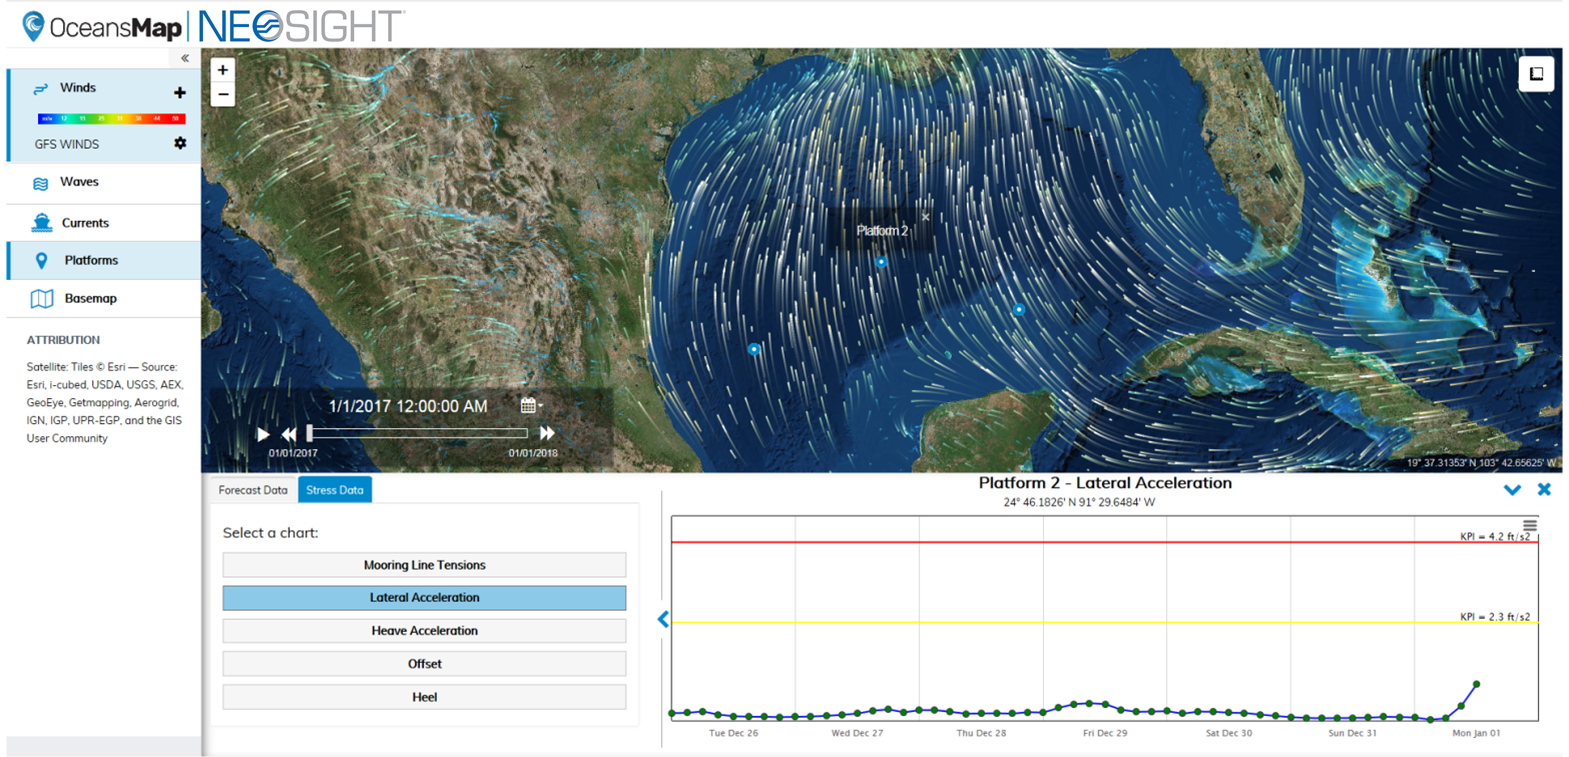The height and width of the screenshot is (757, 1569).
Task: Switch to the Forecast Data tab
Action: [253, 490]
